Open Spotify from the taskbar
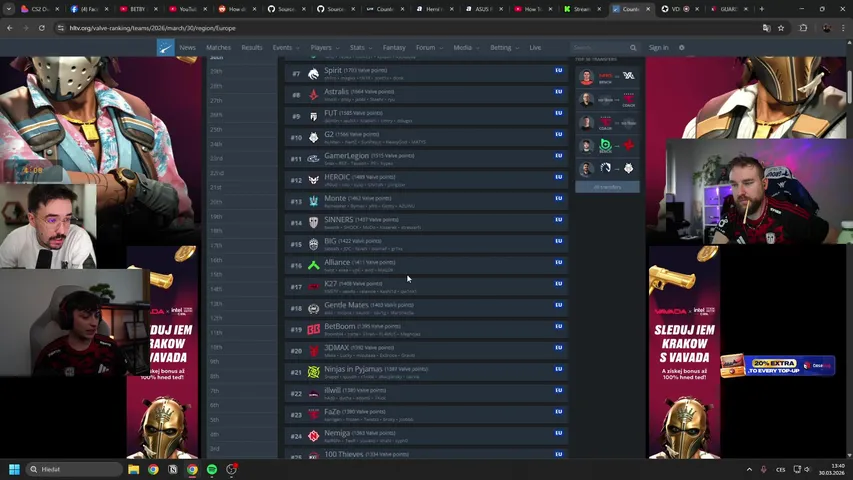Viewport: 853px width, 480px height. 212,469
